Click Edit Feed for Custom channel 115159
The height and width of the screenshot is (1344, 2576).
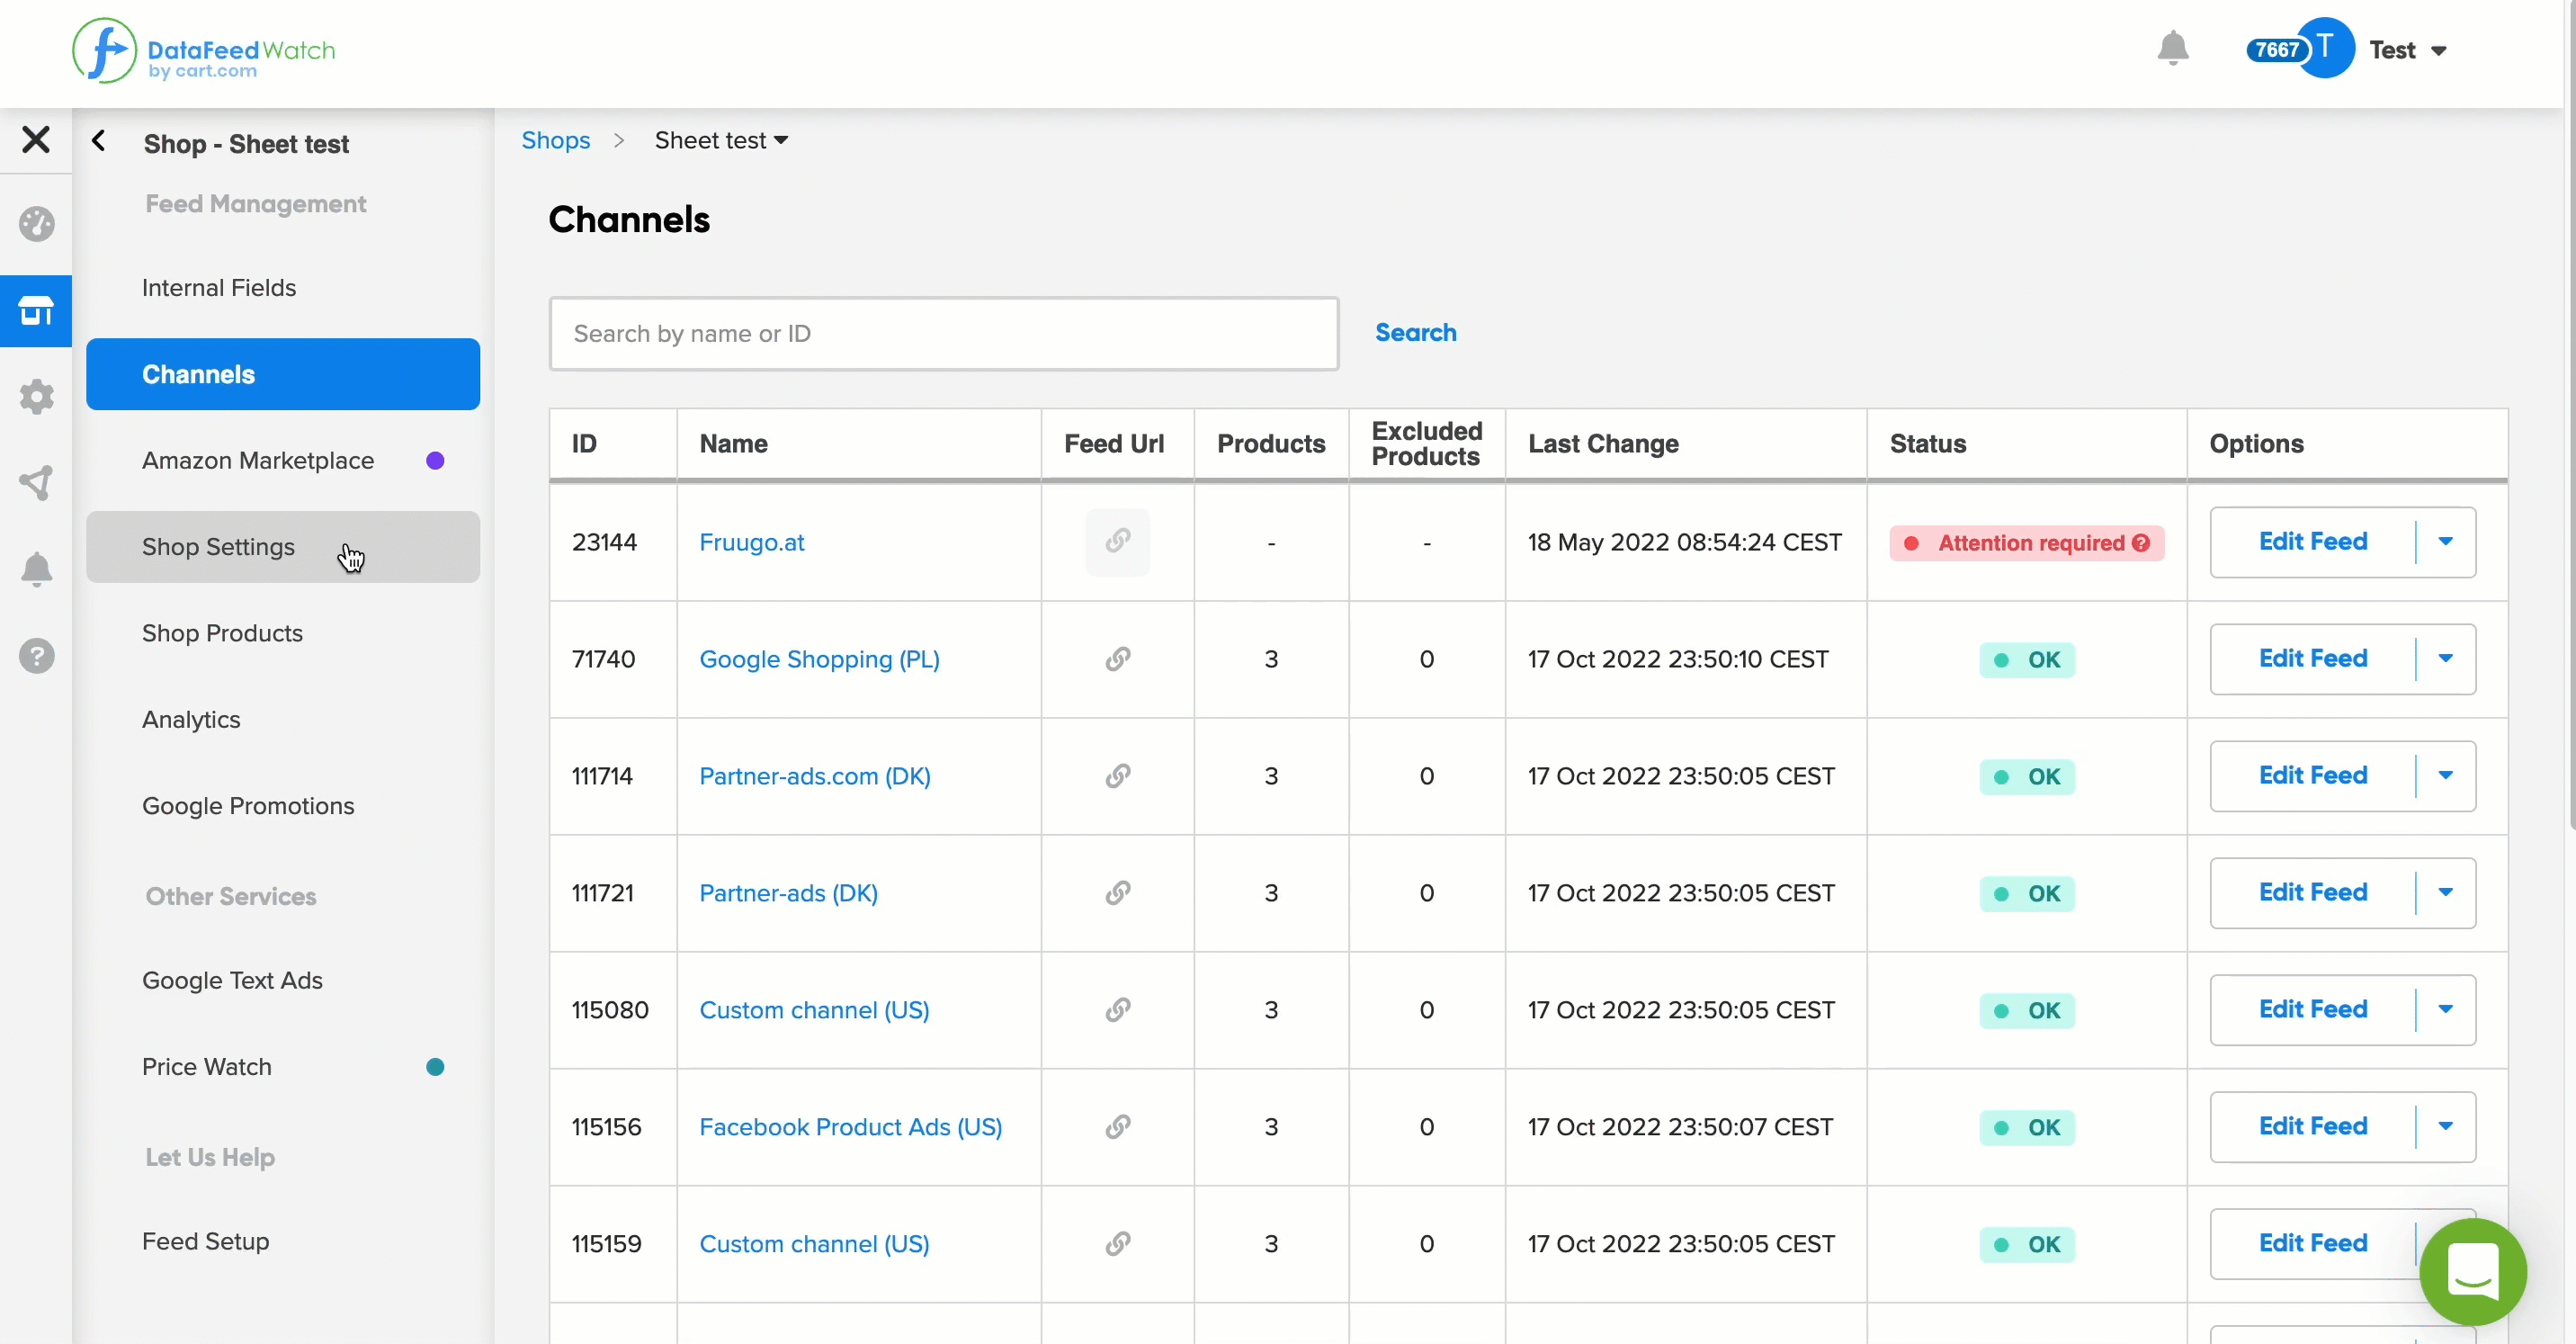point(2313,1244)
